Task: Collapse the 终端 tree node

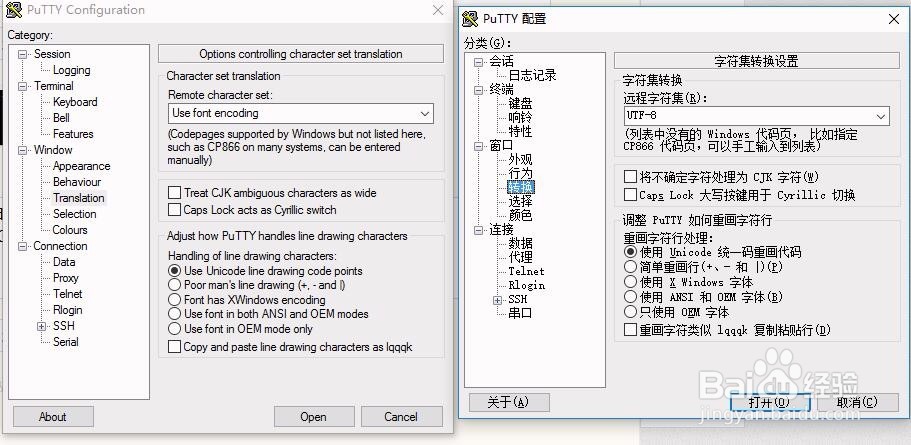Action: click(x=478, y=90)
